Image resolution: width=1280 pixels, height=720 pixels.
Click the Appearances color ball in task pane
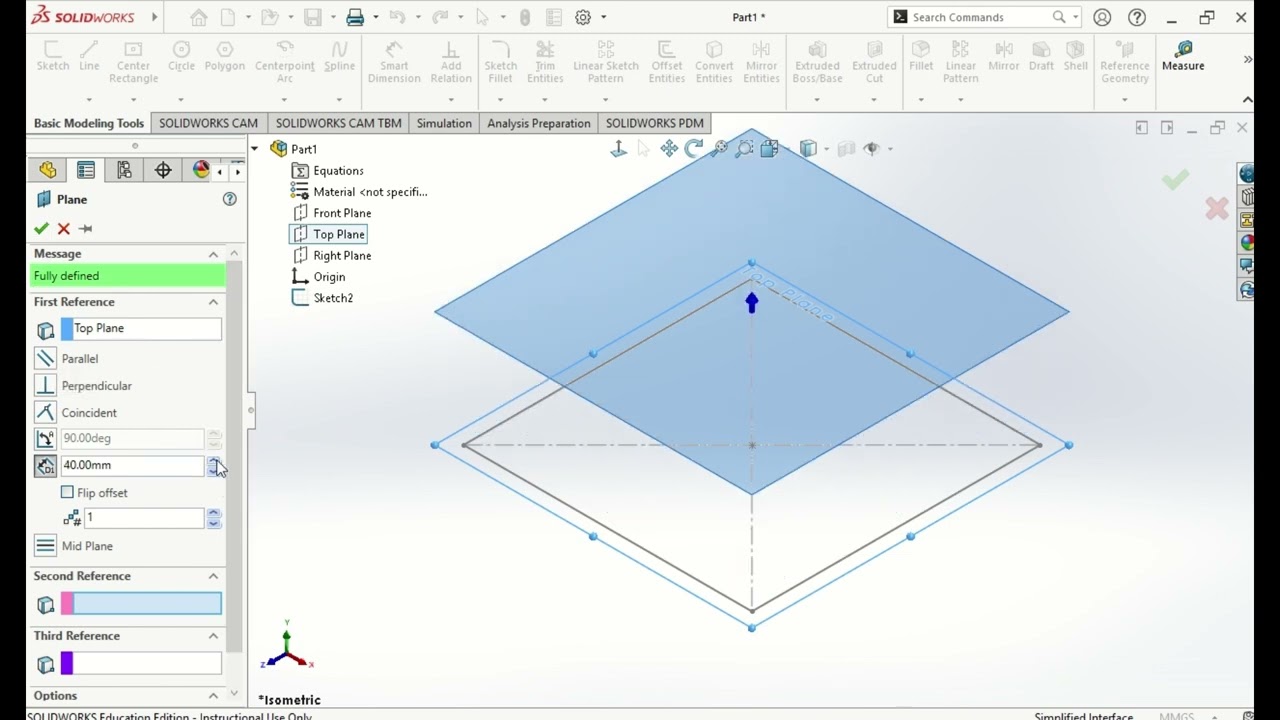(x=1246, y=243)
